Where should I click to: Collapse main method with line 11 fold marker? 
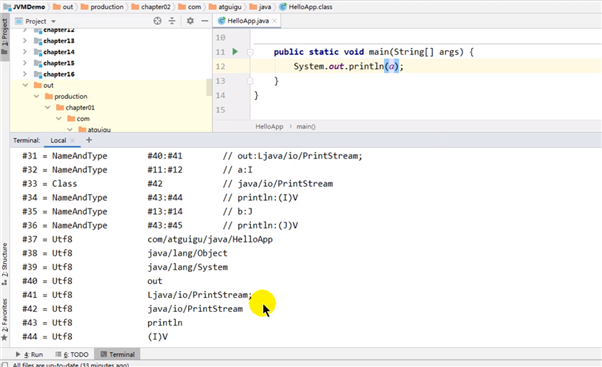250,52
